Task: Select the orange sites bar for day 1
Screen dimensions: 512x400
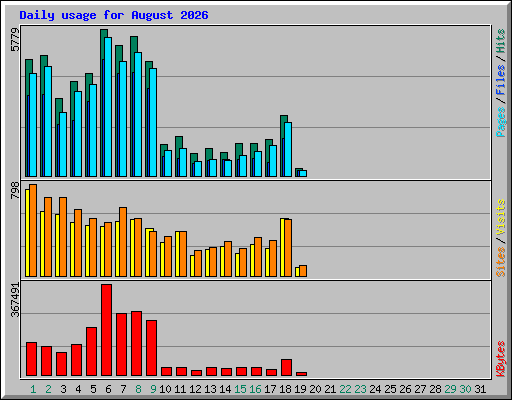Action: tap(33, 230)
